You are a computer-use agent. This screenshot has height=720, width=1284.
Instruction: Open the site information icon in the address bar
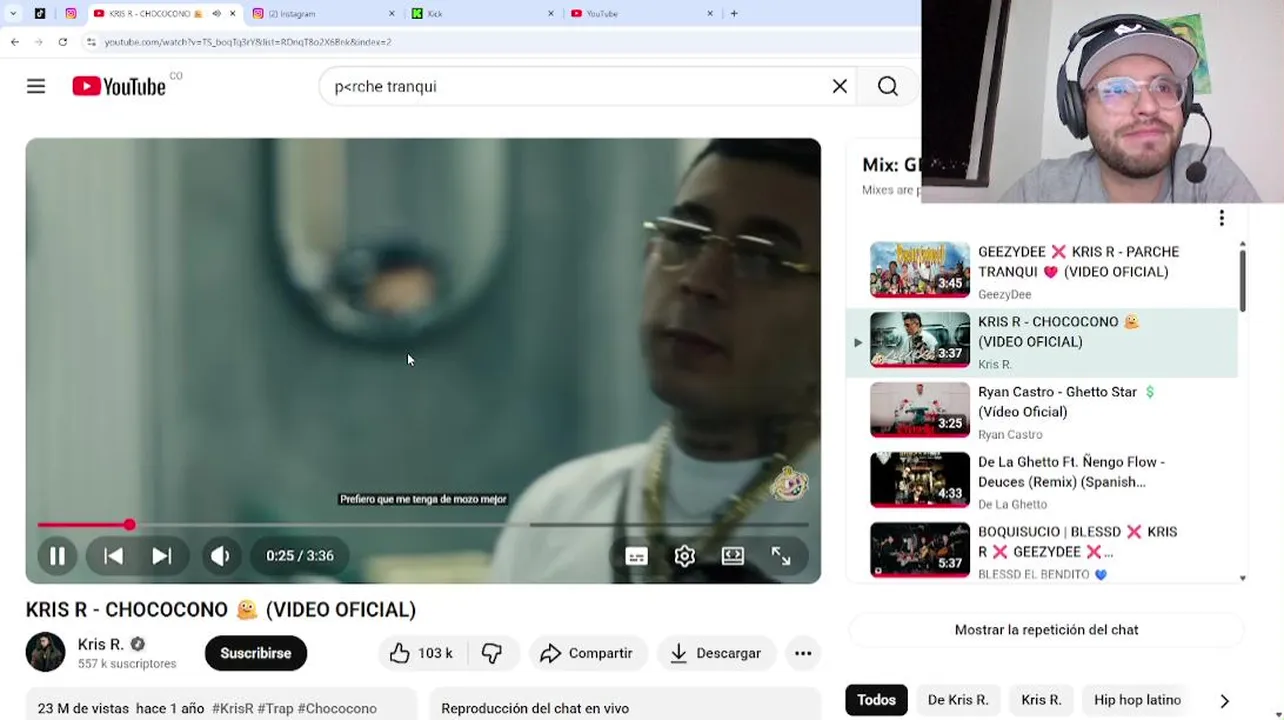(91, 42)
